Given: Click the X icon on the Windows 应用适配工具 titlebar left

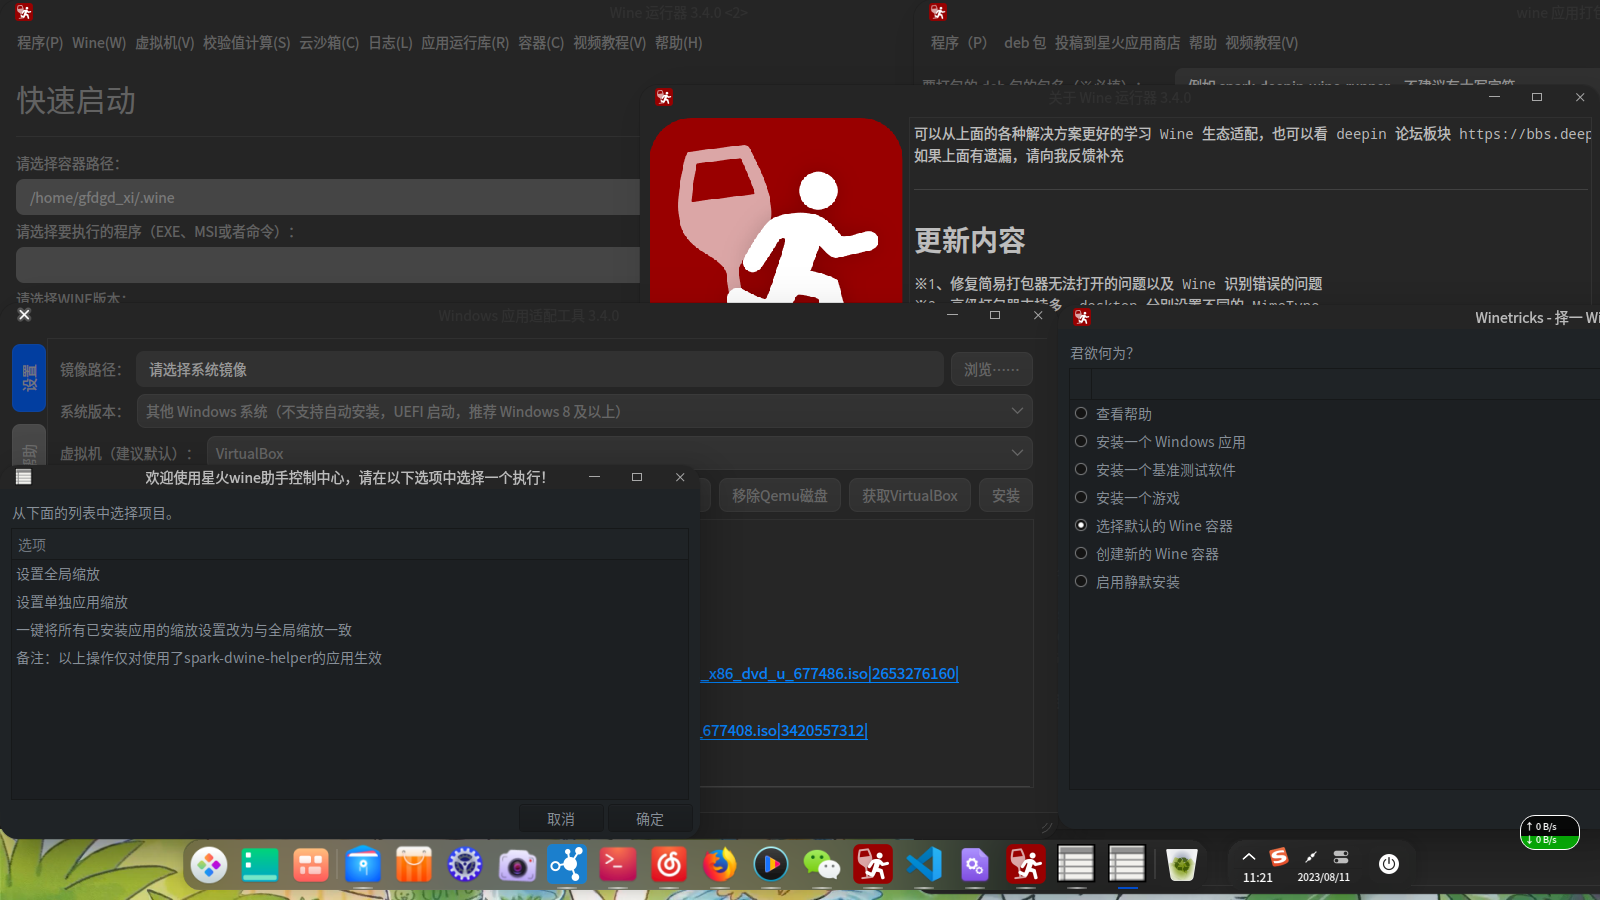Looking at the screenshot, I should tap(25, 315).
